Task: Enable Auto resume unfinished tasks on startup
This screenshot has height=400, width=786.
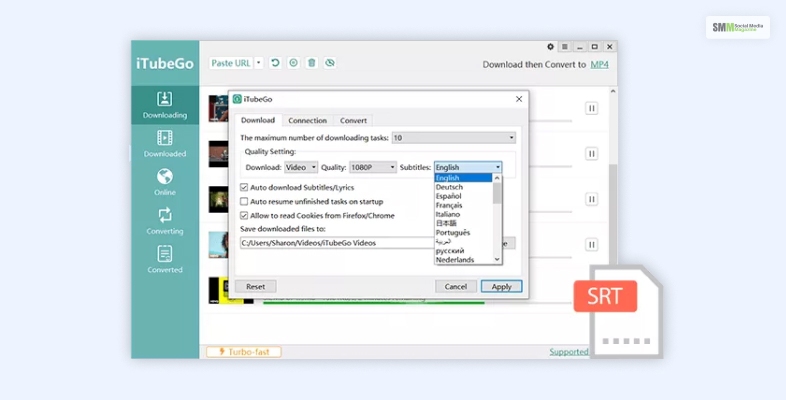Action: click(244, 202)
